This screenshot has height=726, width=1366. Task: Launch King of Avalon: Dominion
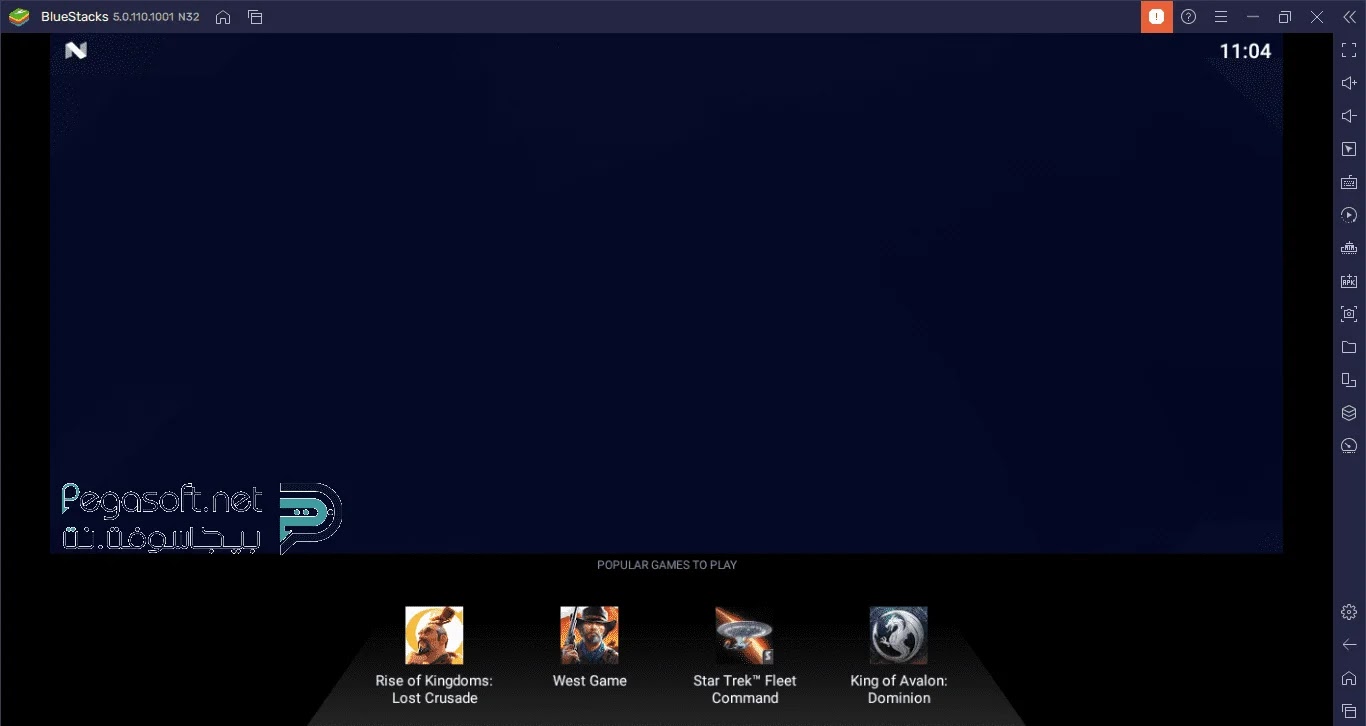899,635
